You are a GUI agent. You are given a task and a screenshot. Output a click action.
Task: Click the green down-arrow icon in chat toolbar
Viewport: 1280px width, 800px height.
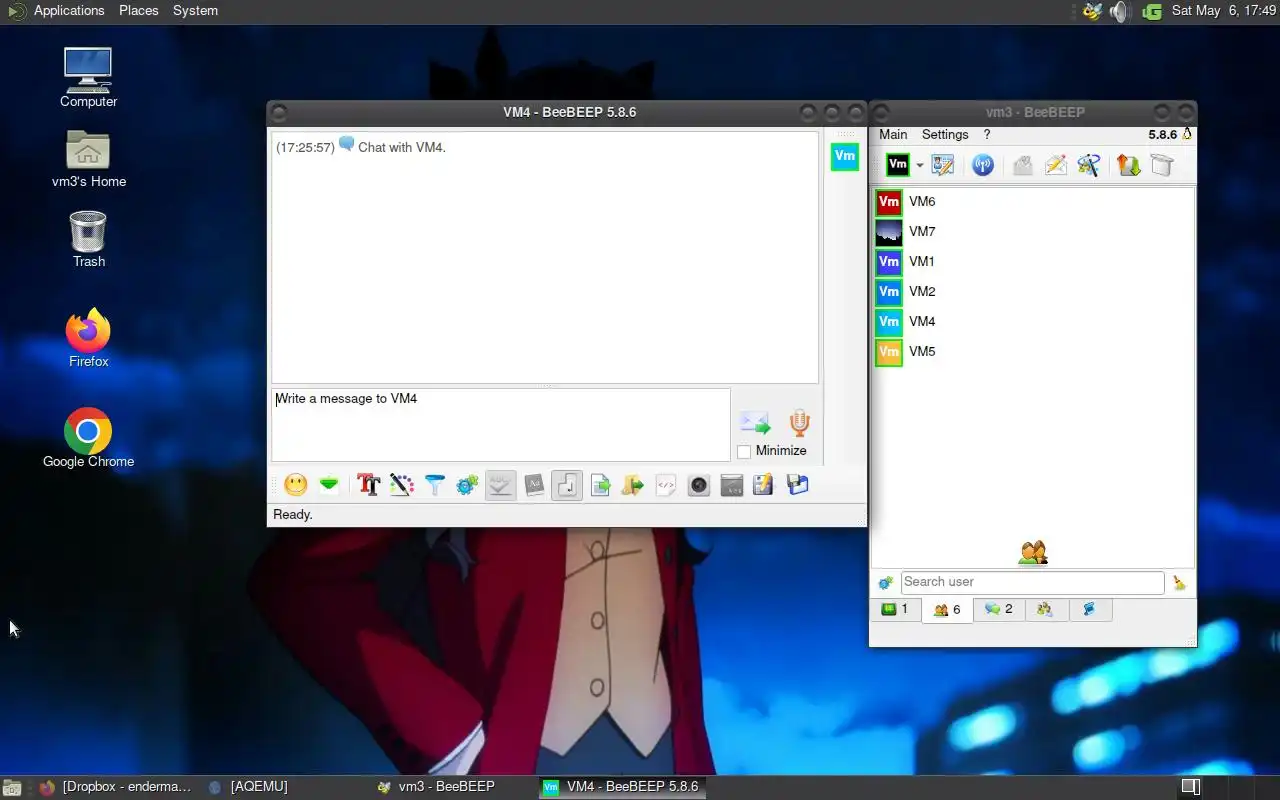pos(328,485)
